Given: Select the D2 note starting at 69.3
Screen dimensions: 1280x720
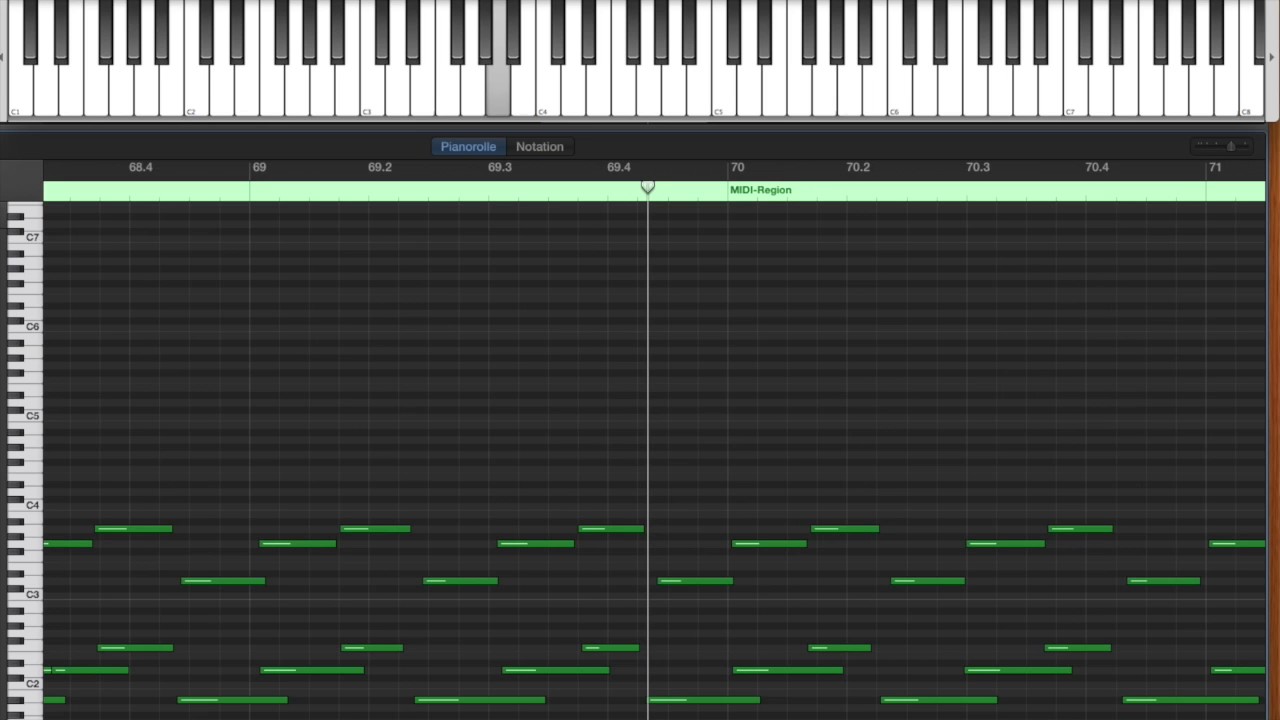Looking at the screenshot, I should click(x=556, y=670).
